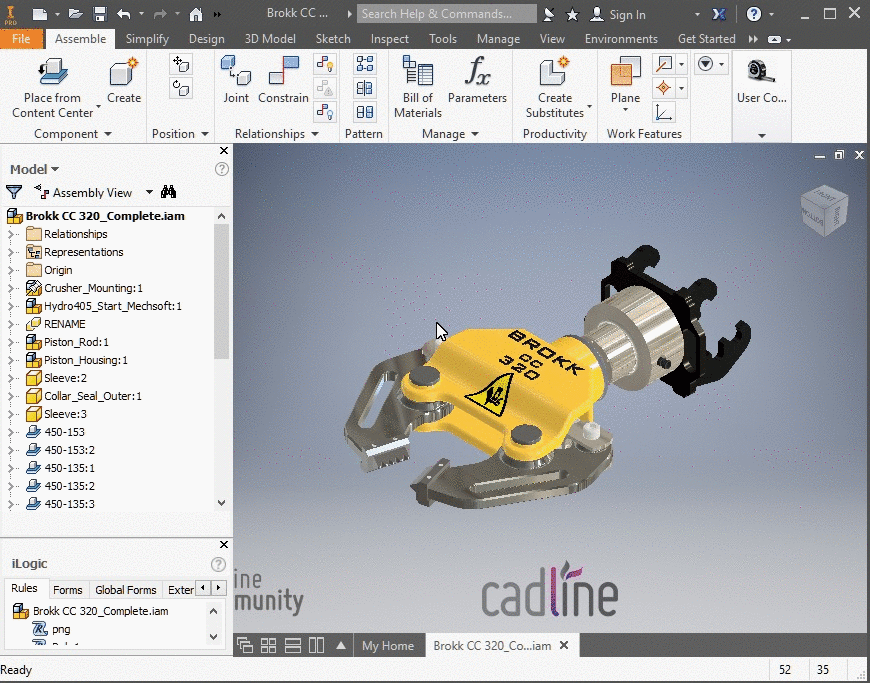Switch to the Environments tab
Image resolution: width=870 pixels, height=683 pixels.
click(x=621, y=39)
